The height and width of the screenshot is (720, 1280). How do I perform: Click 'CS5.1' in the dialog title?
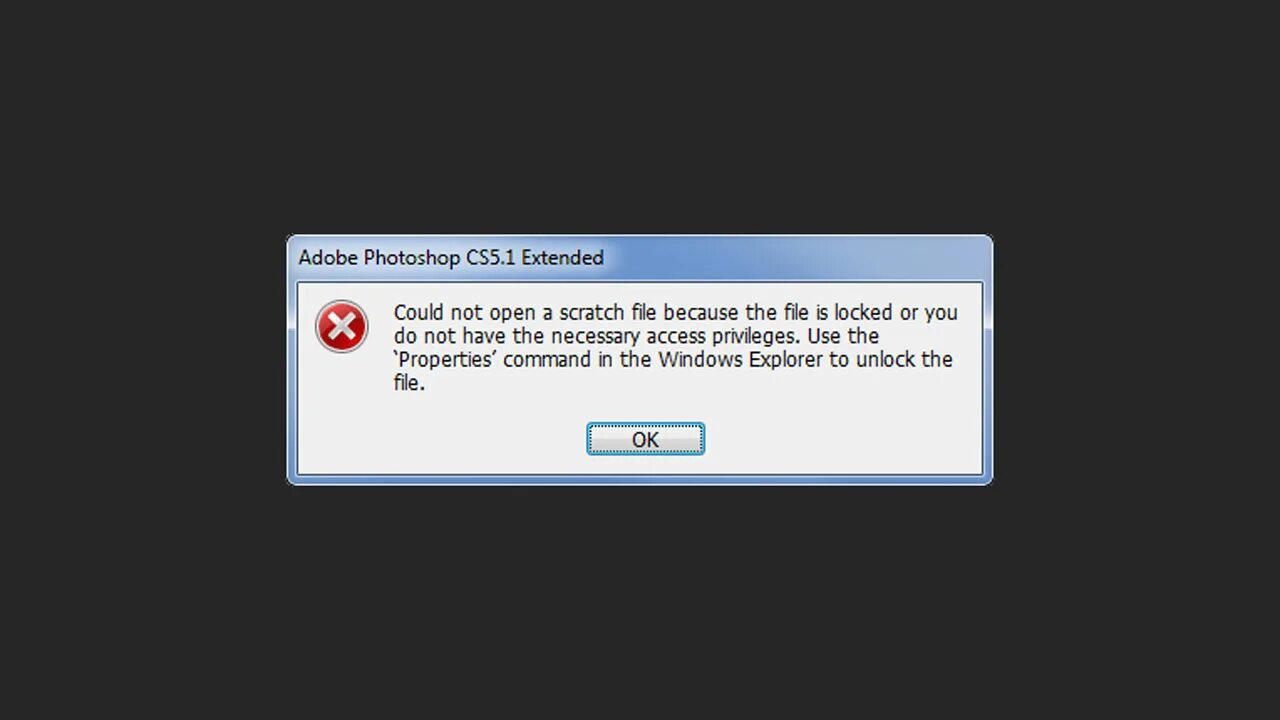click(x=490, y=258)
